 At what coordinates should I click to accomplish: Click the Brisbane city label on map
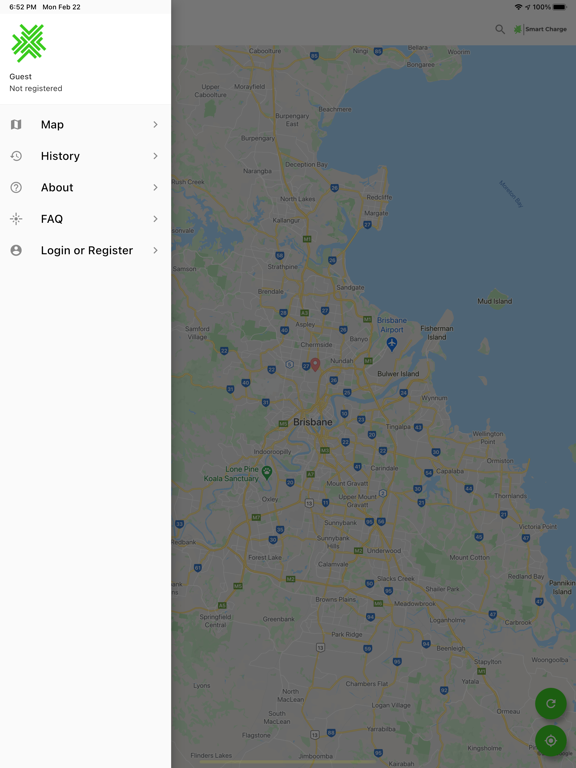312,422
